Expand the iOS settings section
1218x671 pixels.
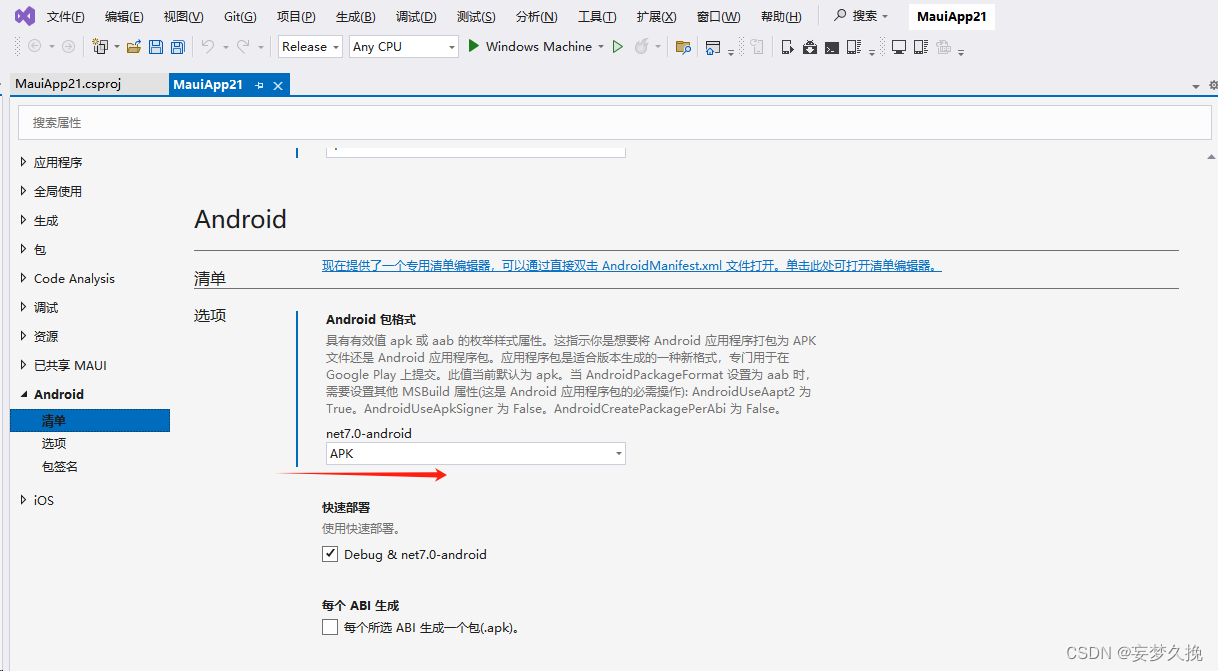[41, 500]
